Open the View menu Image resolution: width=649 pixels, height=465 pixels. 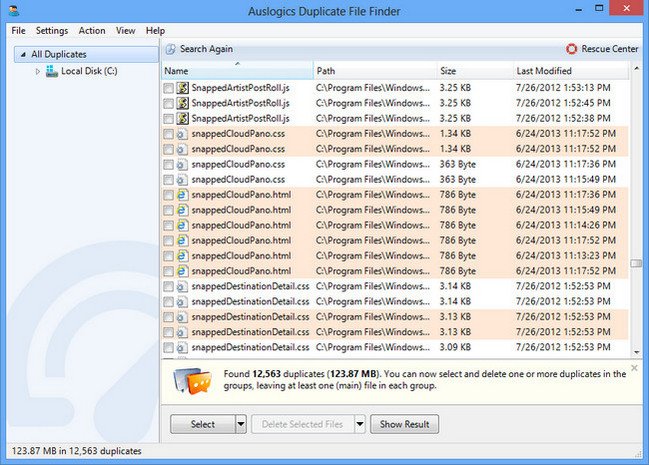click(125, 31)
